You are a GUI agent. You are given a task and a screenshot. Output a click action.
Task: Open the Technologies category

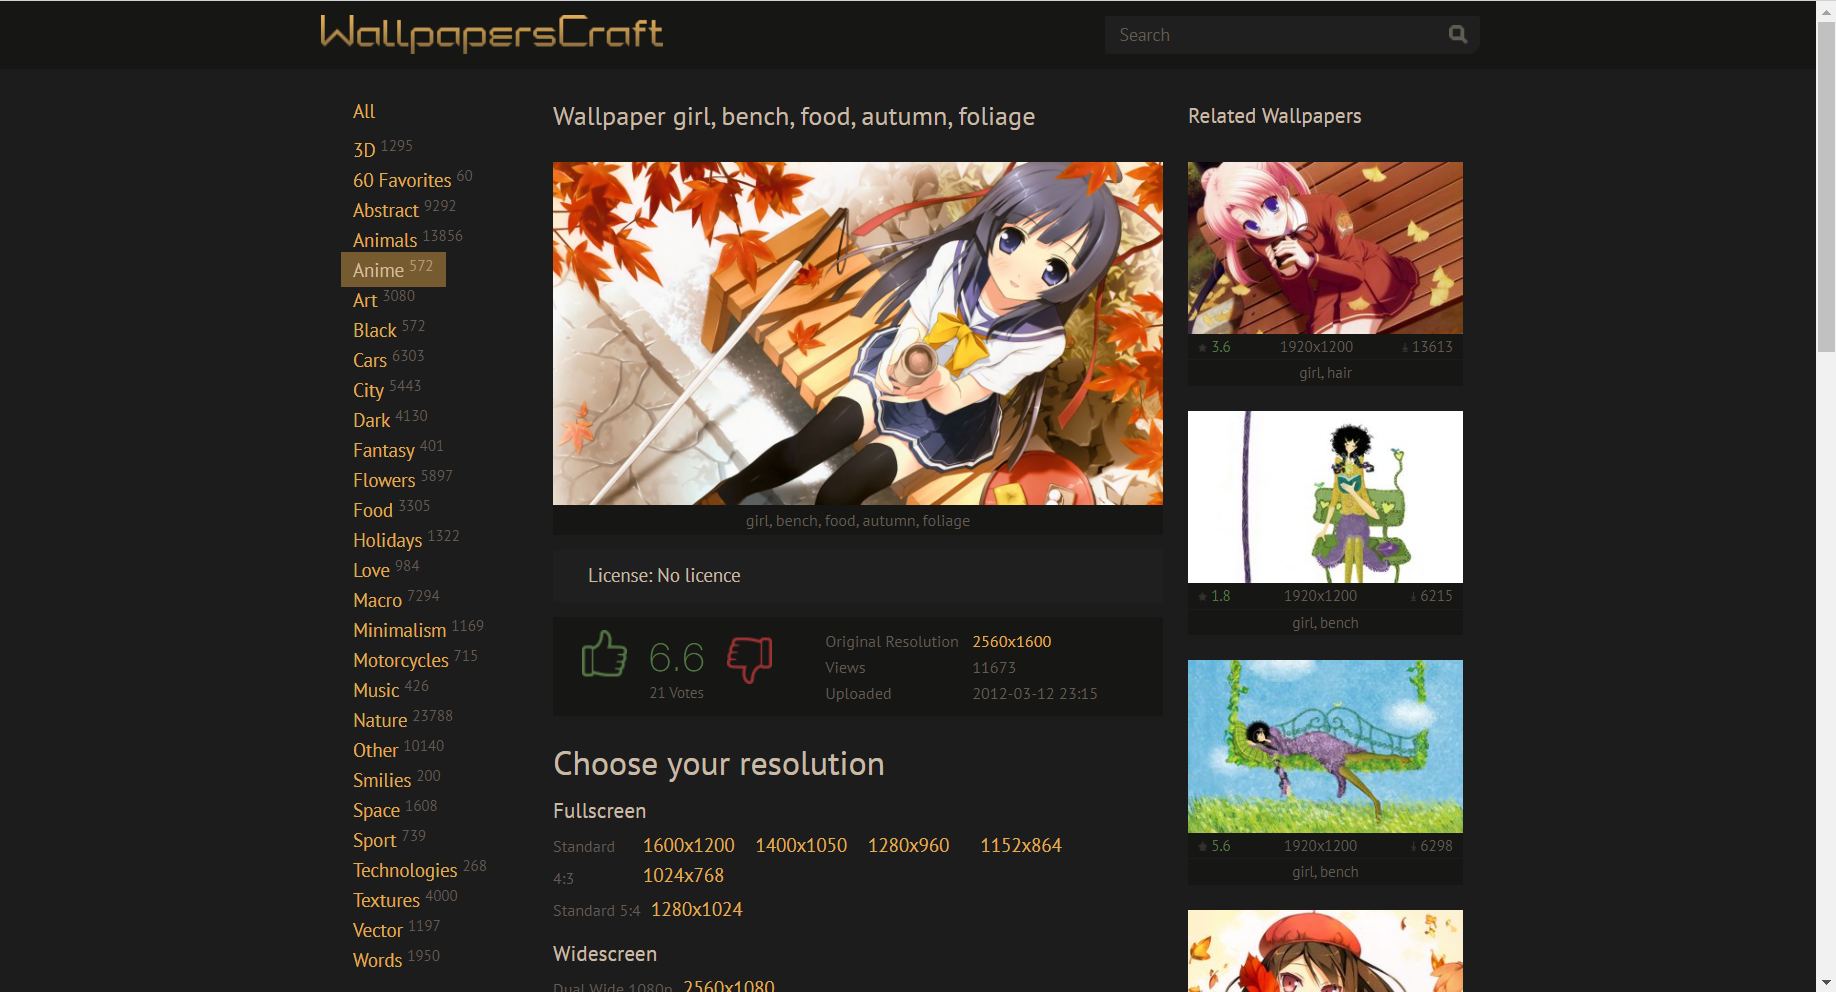[405, 870]
